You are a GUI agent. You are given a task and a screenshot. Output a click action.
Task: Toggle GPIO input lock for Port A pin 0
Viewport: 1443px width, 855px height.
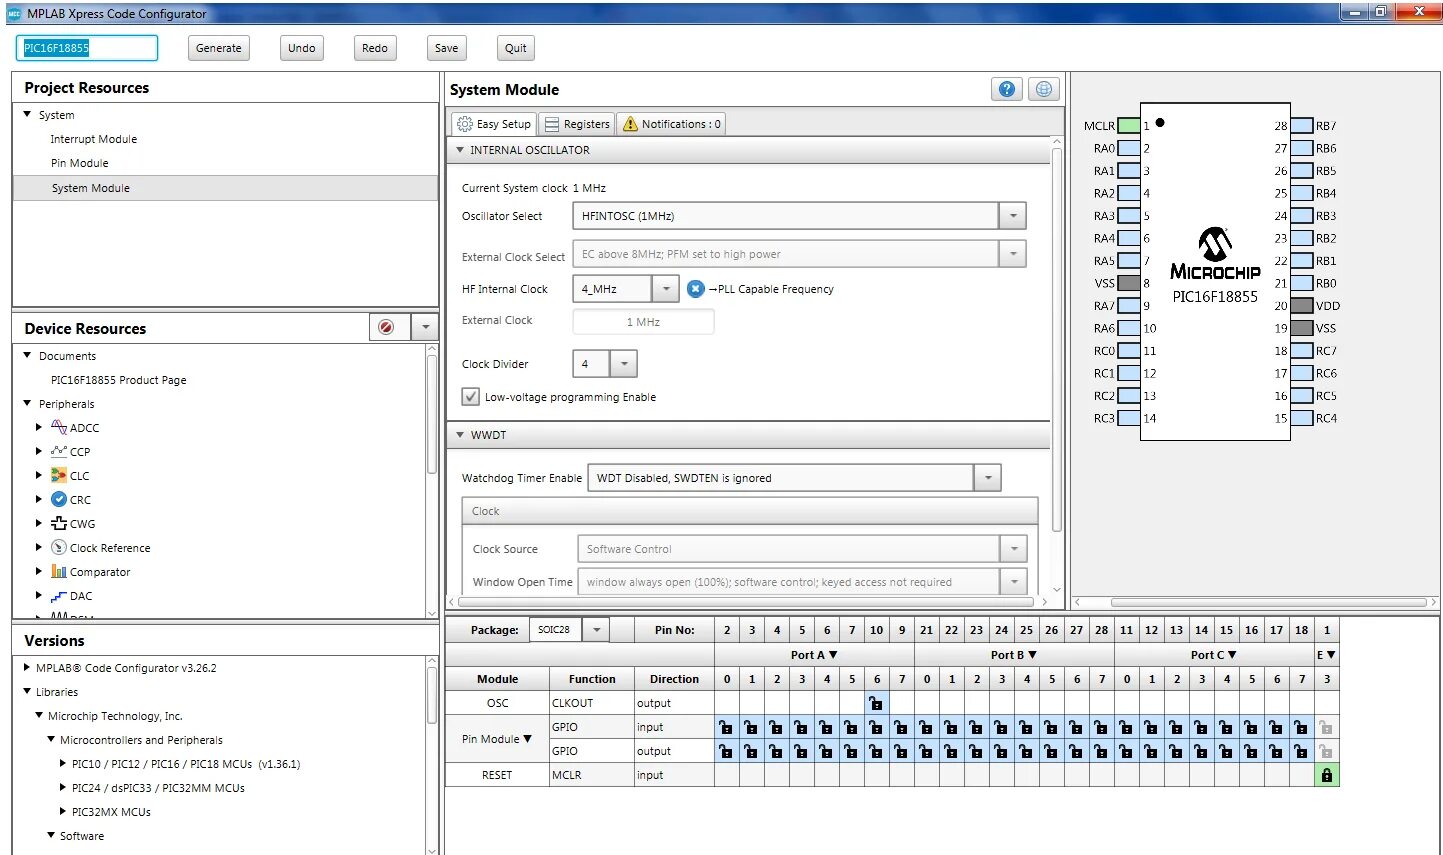[x=726, y=727]
